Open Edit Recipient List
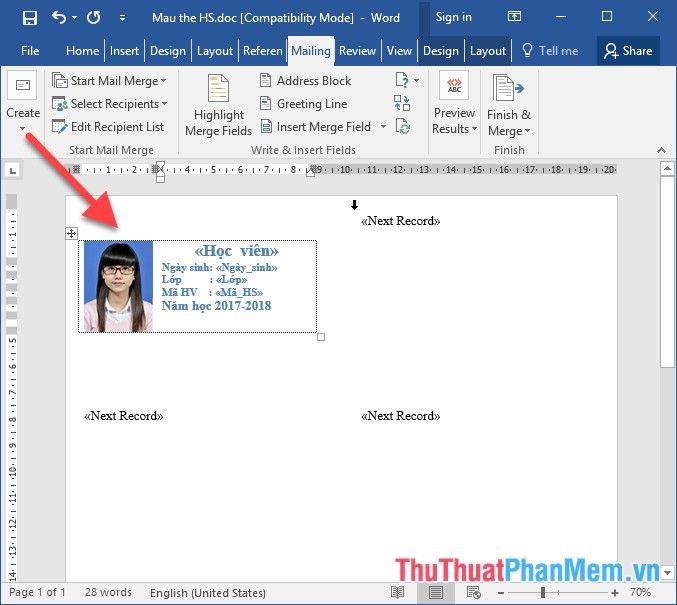Viewport: 677px width, 605px height. coord(108,127)
